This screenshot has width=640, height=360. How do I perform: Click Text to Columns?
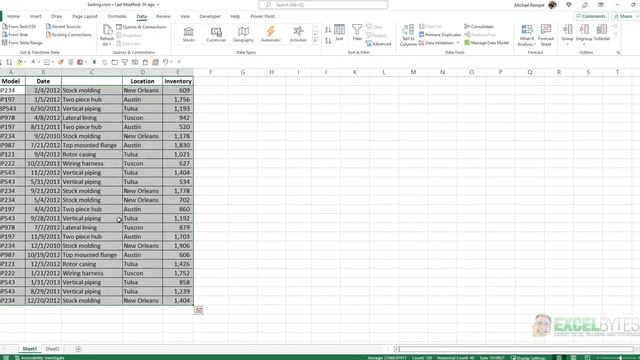click(x=408, y=36)
